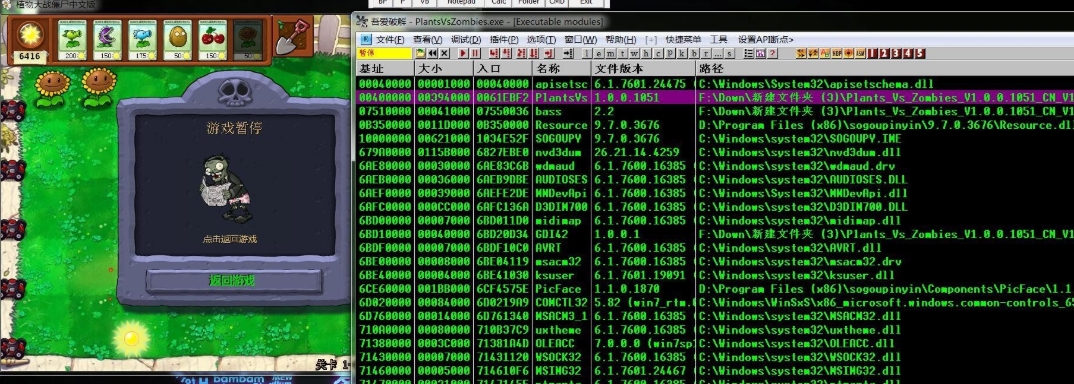Click the shovel tool in the game
Image resolution: width=1074 pixels, height=384 pixels.
[x=292, y=37]
